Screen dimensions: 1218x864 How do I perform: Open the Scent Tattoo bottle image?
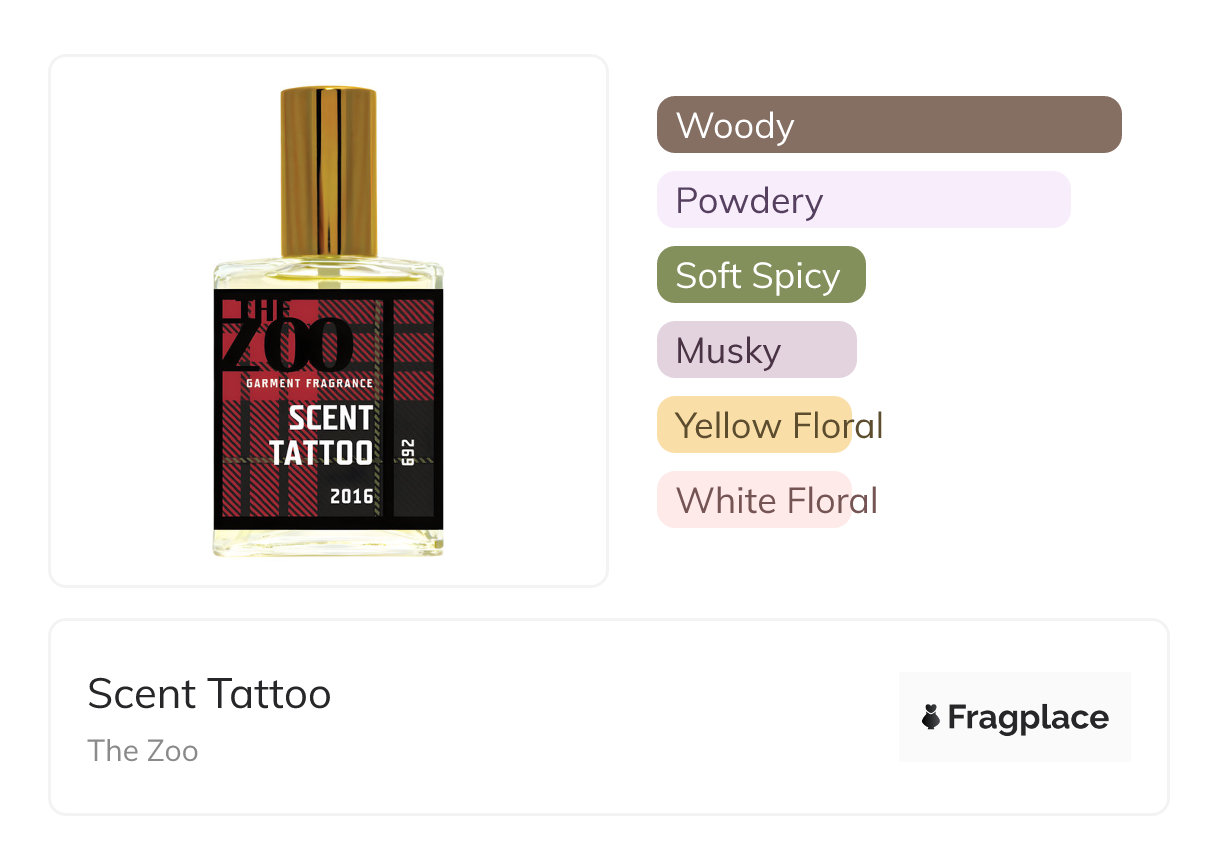pyautogui.click(x=328, y=320)
